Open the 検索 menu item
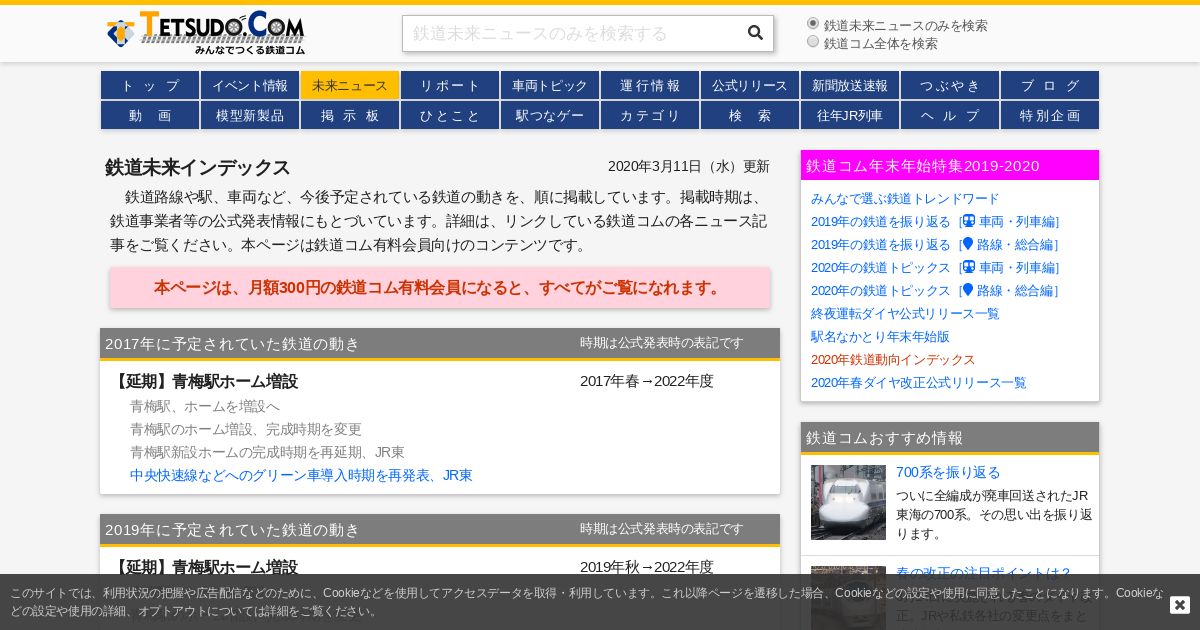 coord(750,115)
